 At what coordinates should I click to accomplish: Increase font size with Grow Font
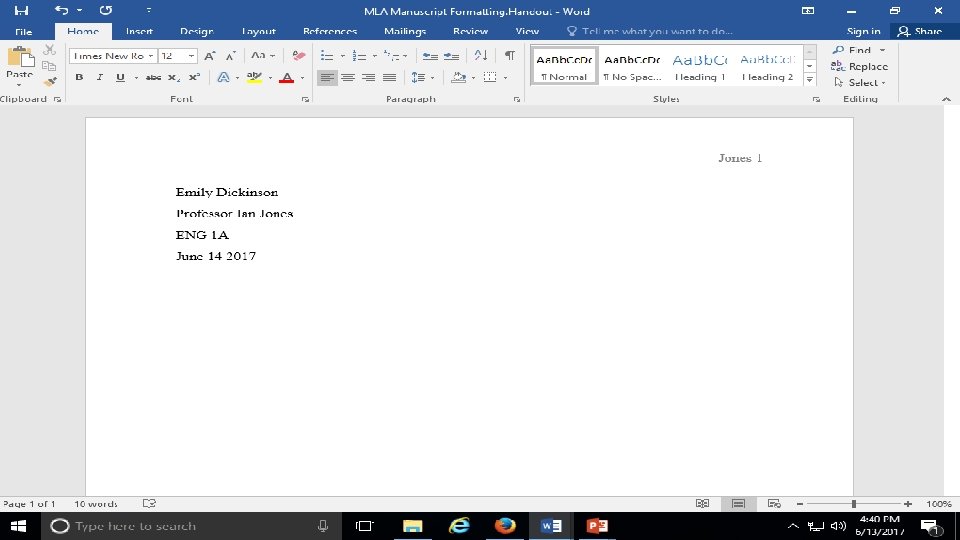pos(209,56)
